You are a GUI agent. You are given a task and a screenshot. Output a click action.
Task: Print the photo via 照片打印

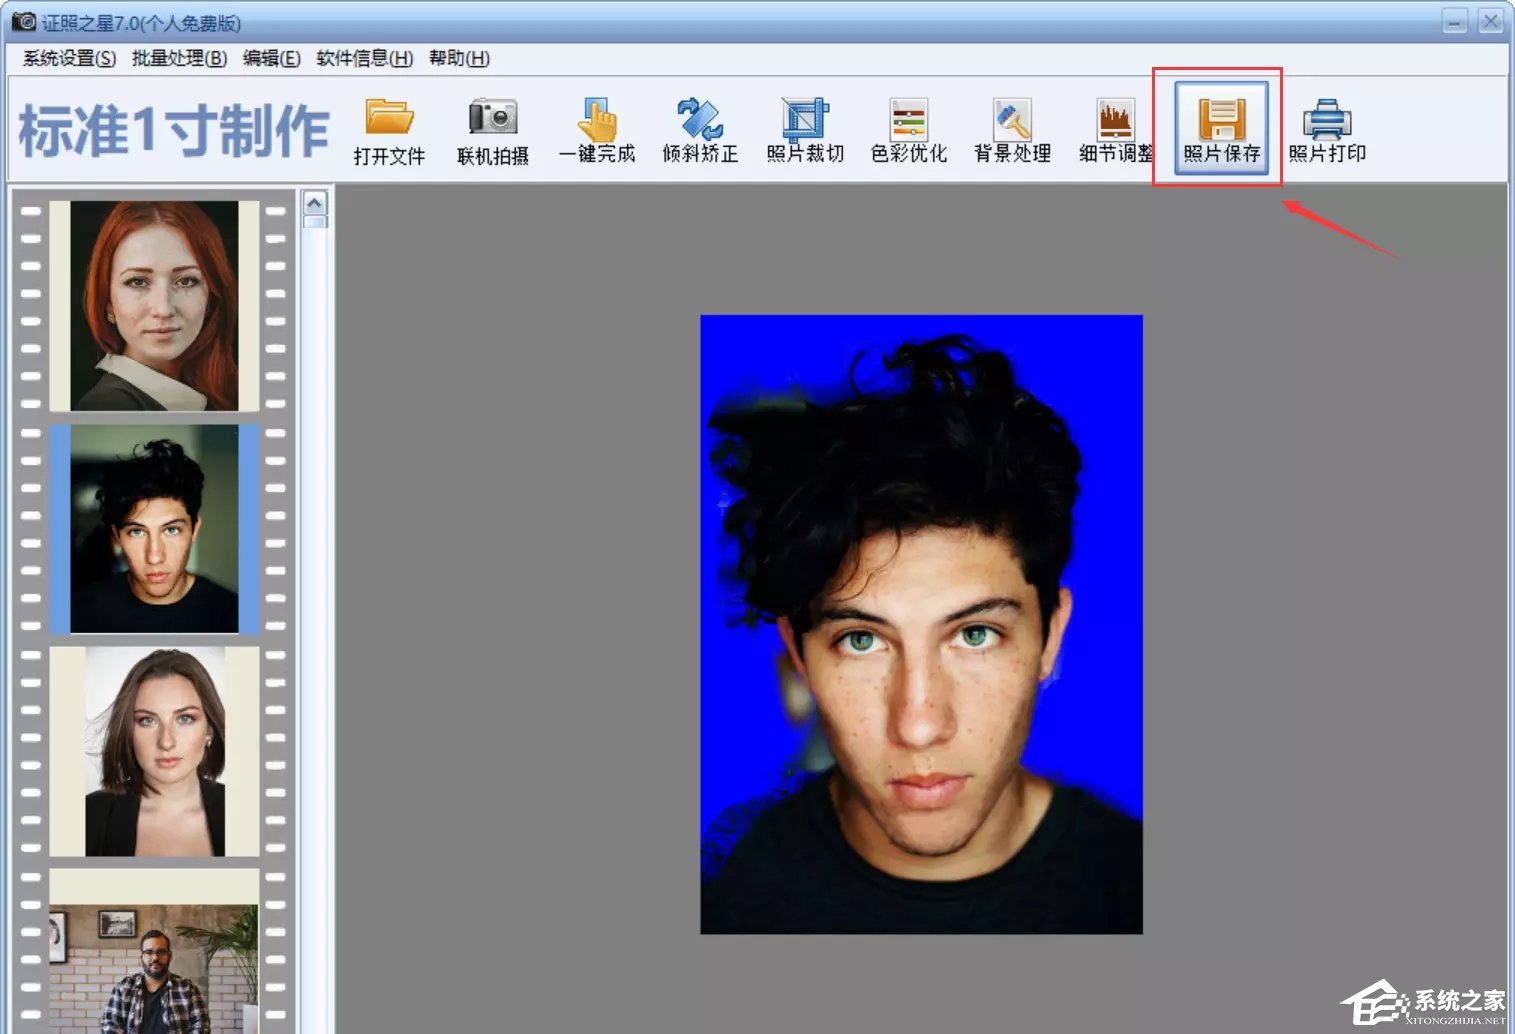(x=1327, y=131)
